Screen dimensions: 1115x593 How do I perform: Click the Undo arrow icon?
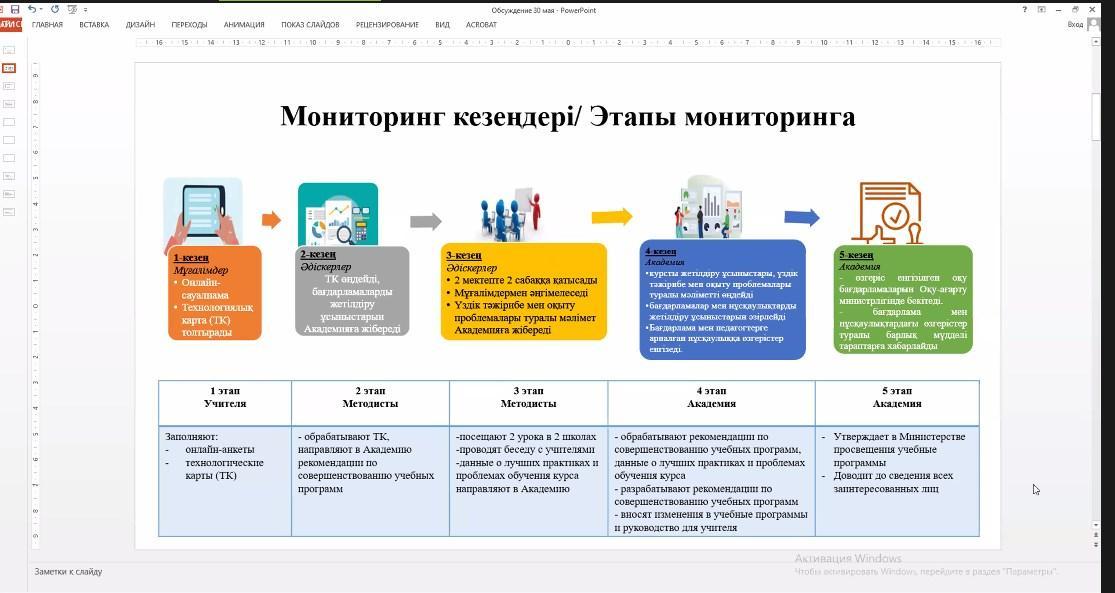tap(32, 9)
